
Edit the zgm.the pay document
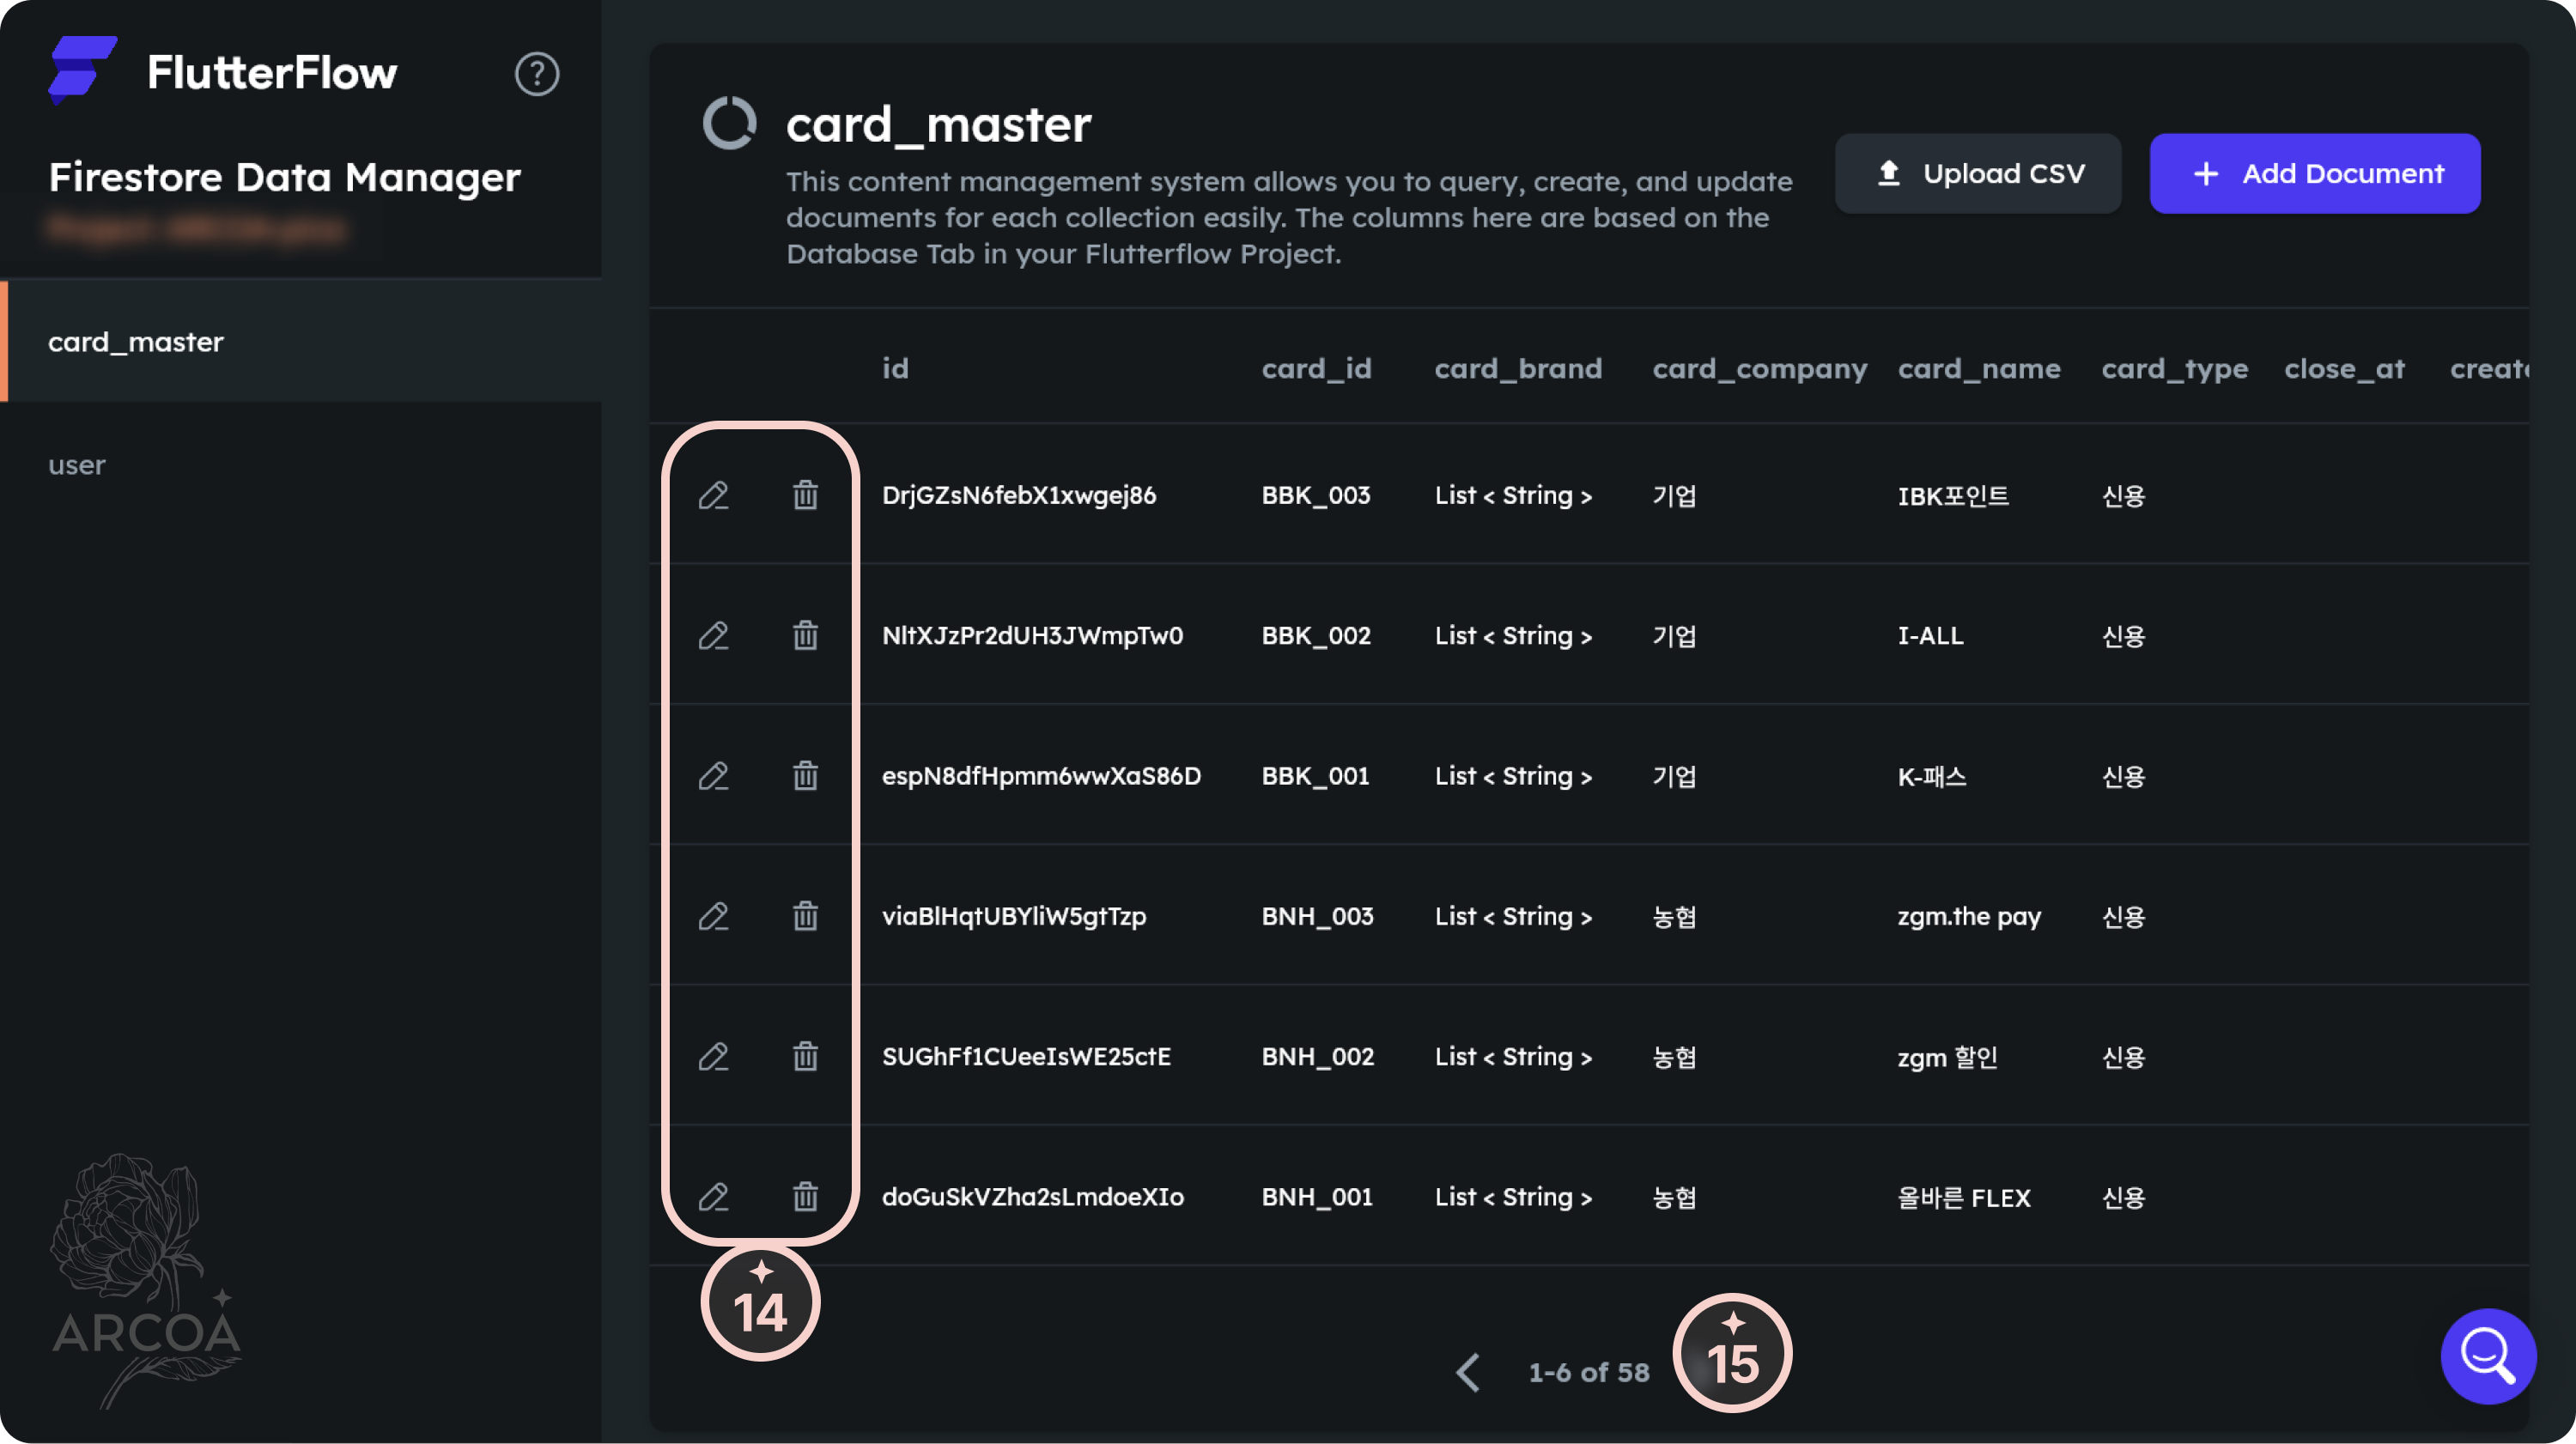coord(713,916)
